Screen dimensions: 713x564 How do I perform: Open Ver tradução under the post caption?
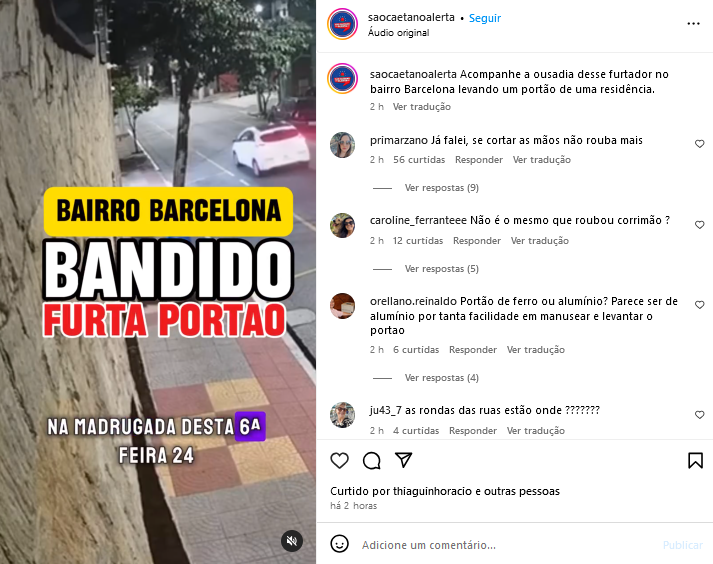pyautogui.click(x=422, y=107)
